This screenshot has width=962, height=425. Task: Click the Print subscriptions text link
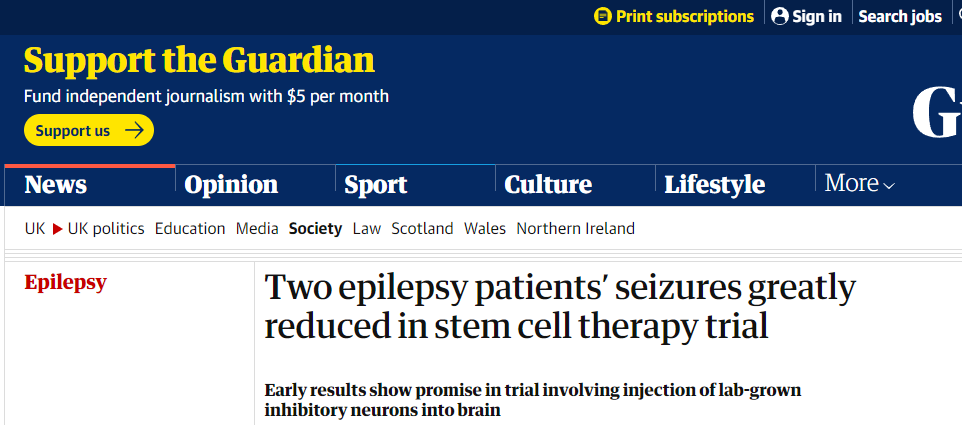coord(685,16)
